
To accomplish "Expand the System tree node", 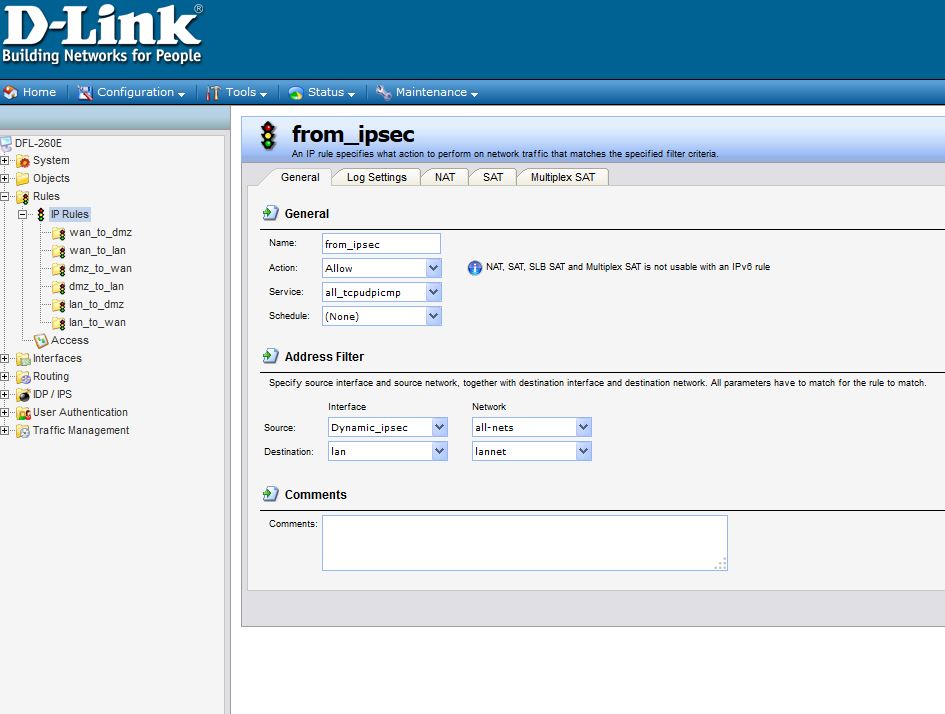I will click(5, 161).
